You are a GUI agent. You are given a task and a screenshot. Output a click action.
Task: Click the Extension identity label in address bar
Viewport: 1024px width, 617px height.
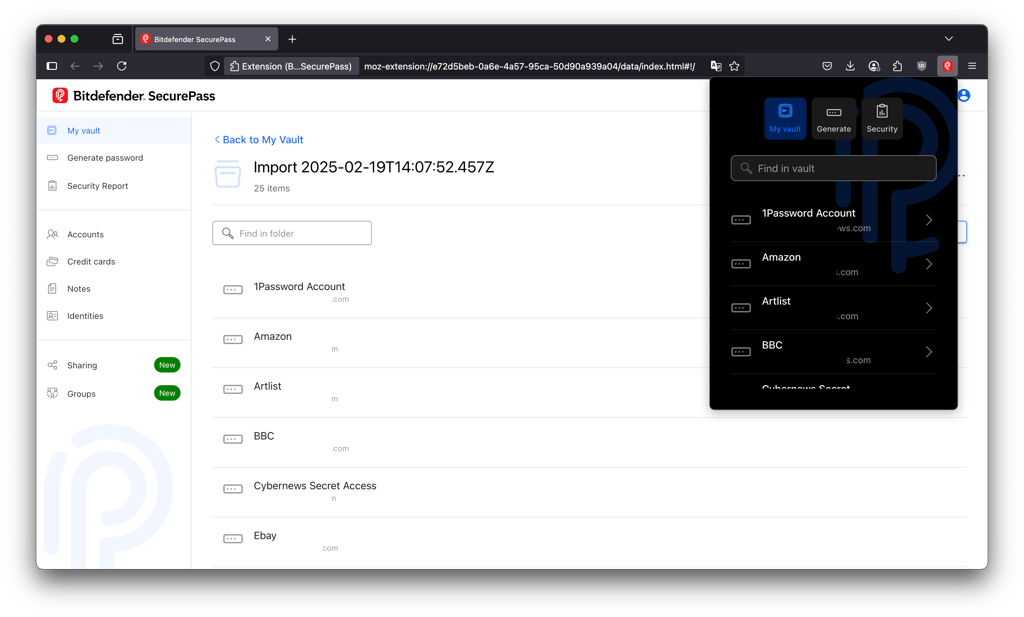[x=291, y=66]
